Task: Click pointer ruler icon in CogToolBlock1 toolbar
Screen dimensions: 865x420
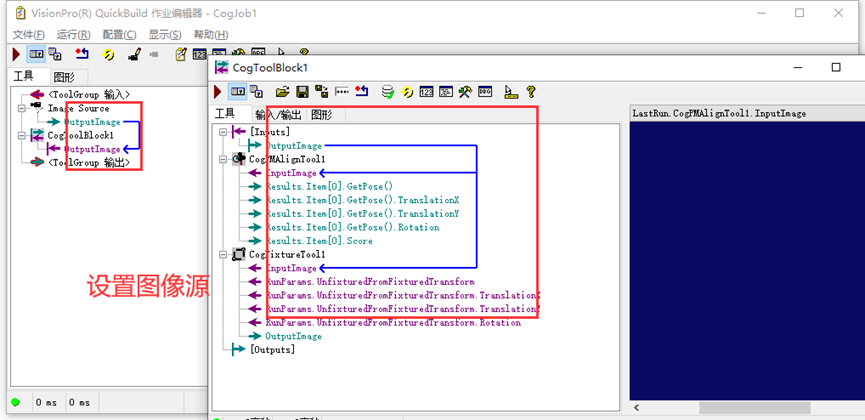Action: coord(511,92)
